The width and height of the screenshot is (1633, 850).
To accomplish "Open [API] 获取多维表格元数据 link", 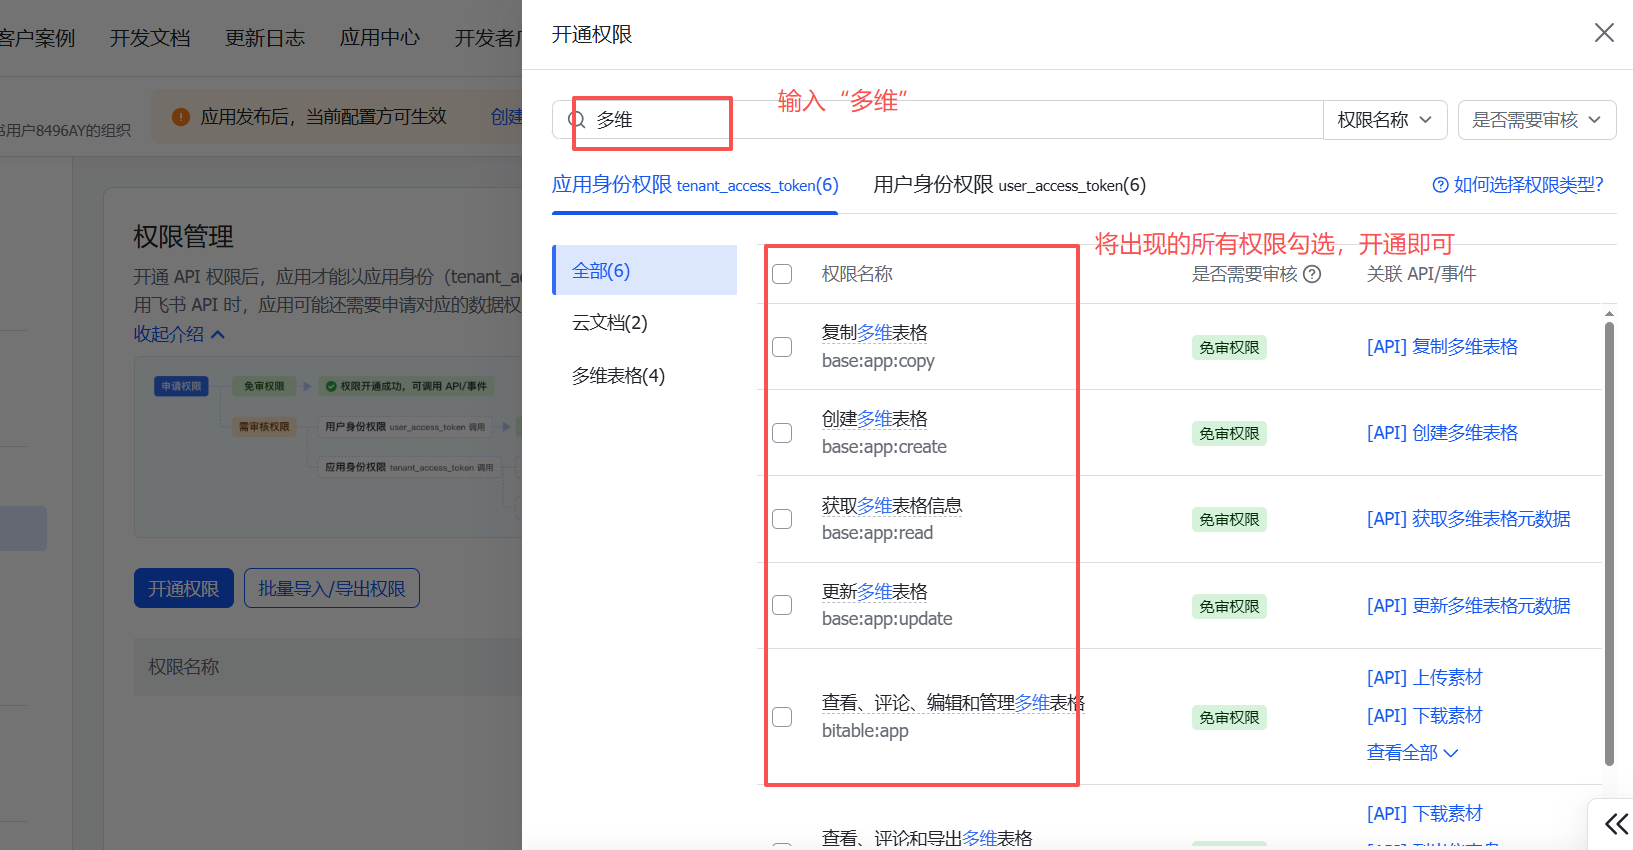I will click(1468, 519).
